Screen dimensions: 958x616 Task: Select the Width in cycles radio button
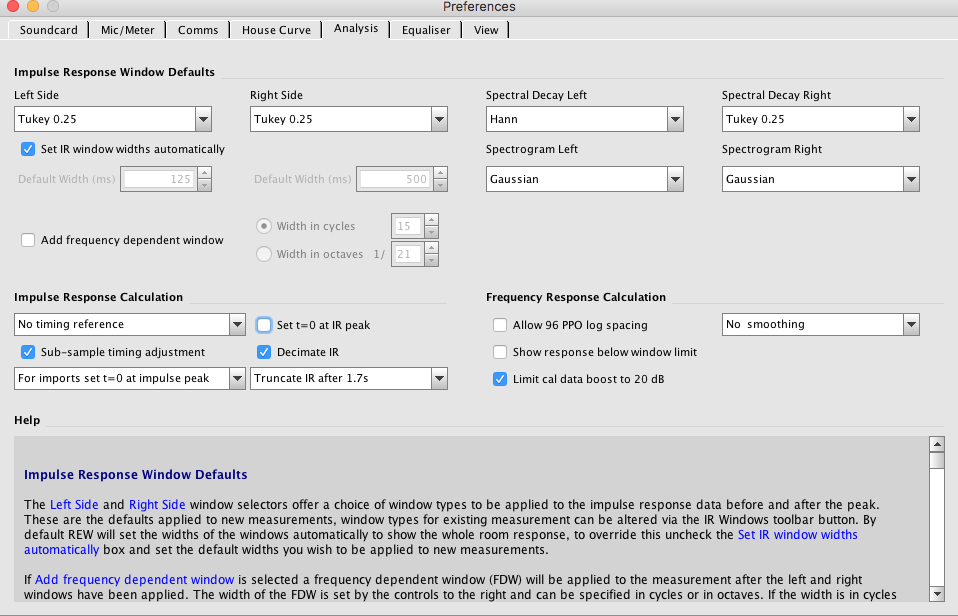click(263, 226)
